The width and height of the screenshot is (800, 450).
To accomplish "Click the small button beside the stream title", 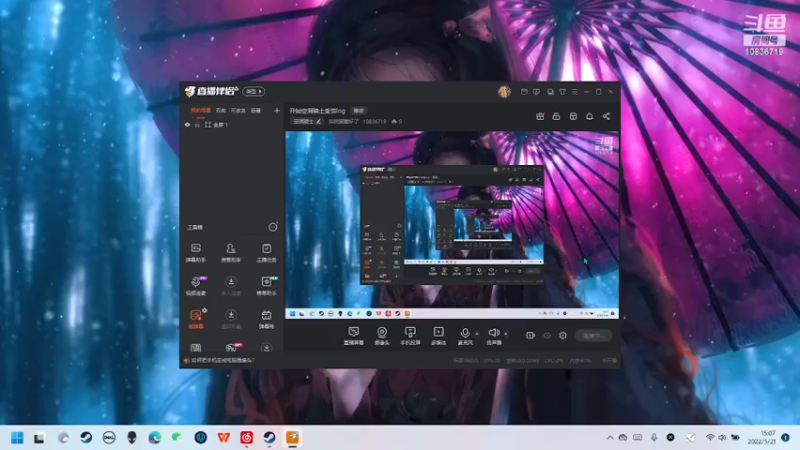I will coord(359,111).
